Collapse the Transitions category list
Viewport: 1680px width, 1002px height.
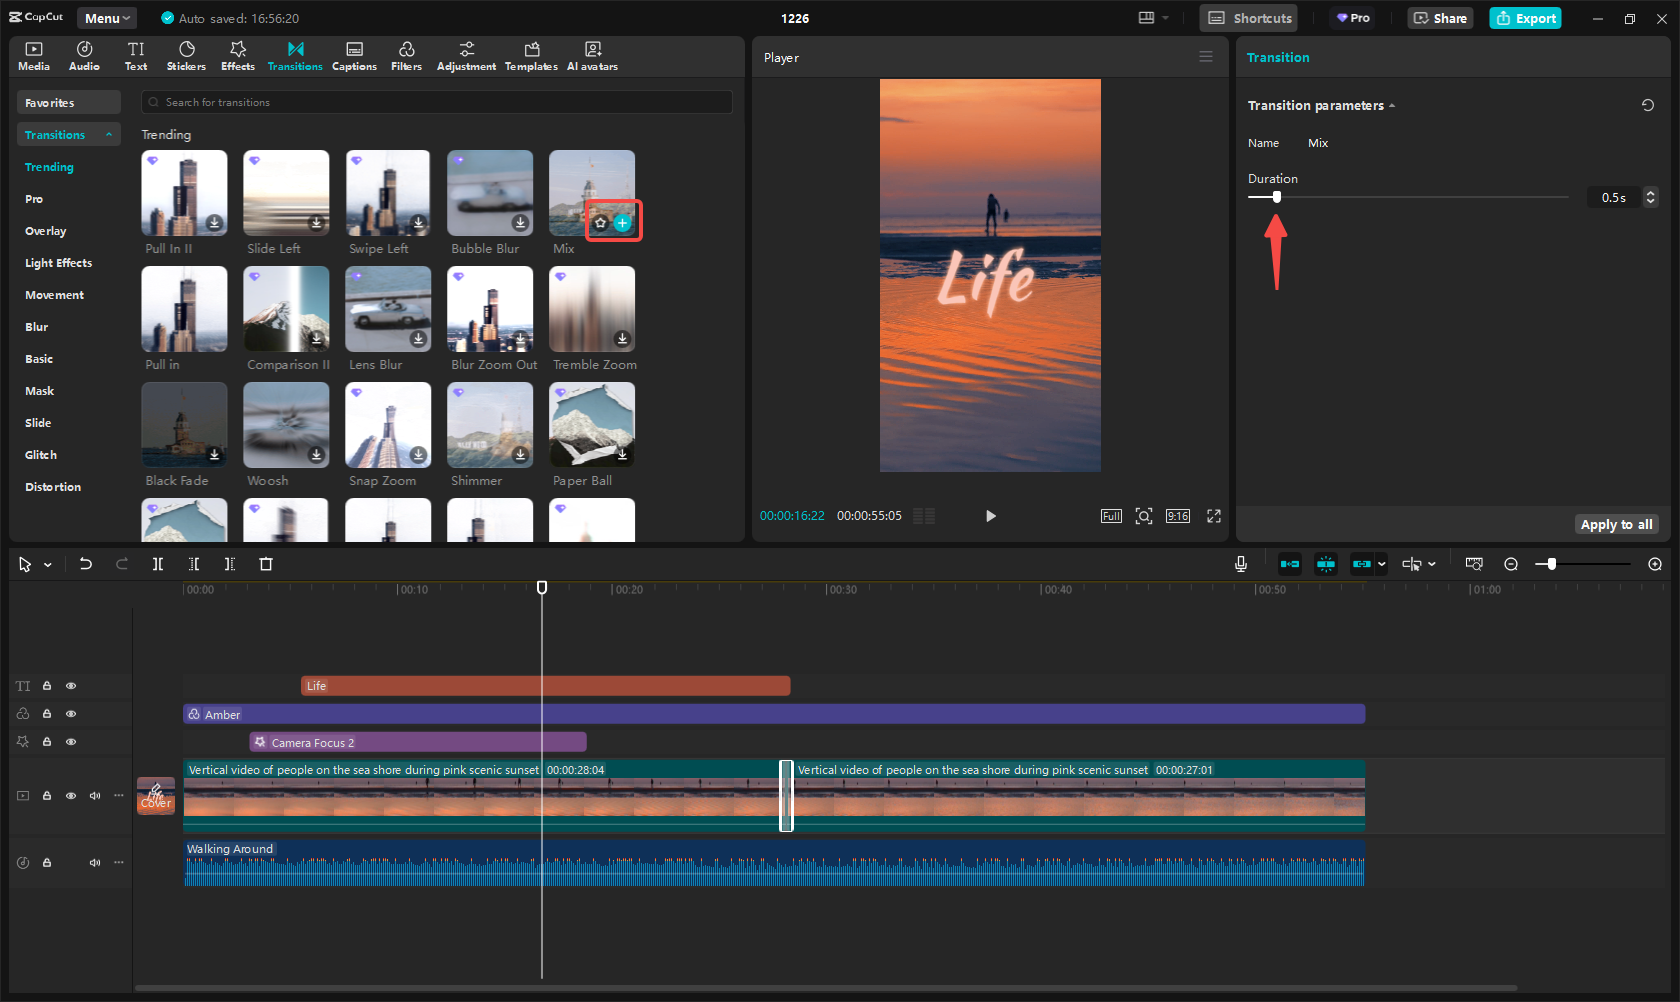click(x=109, y=135)
